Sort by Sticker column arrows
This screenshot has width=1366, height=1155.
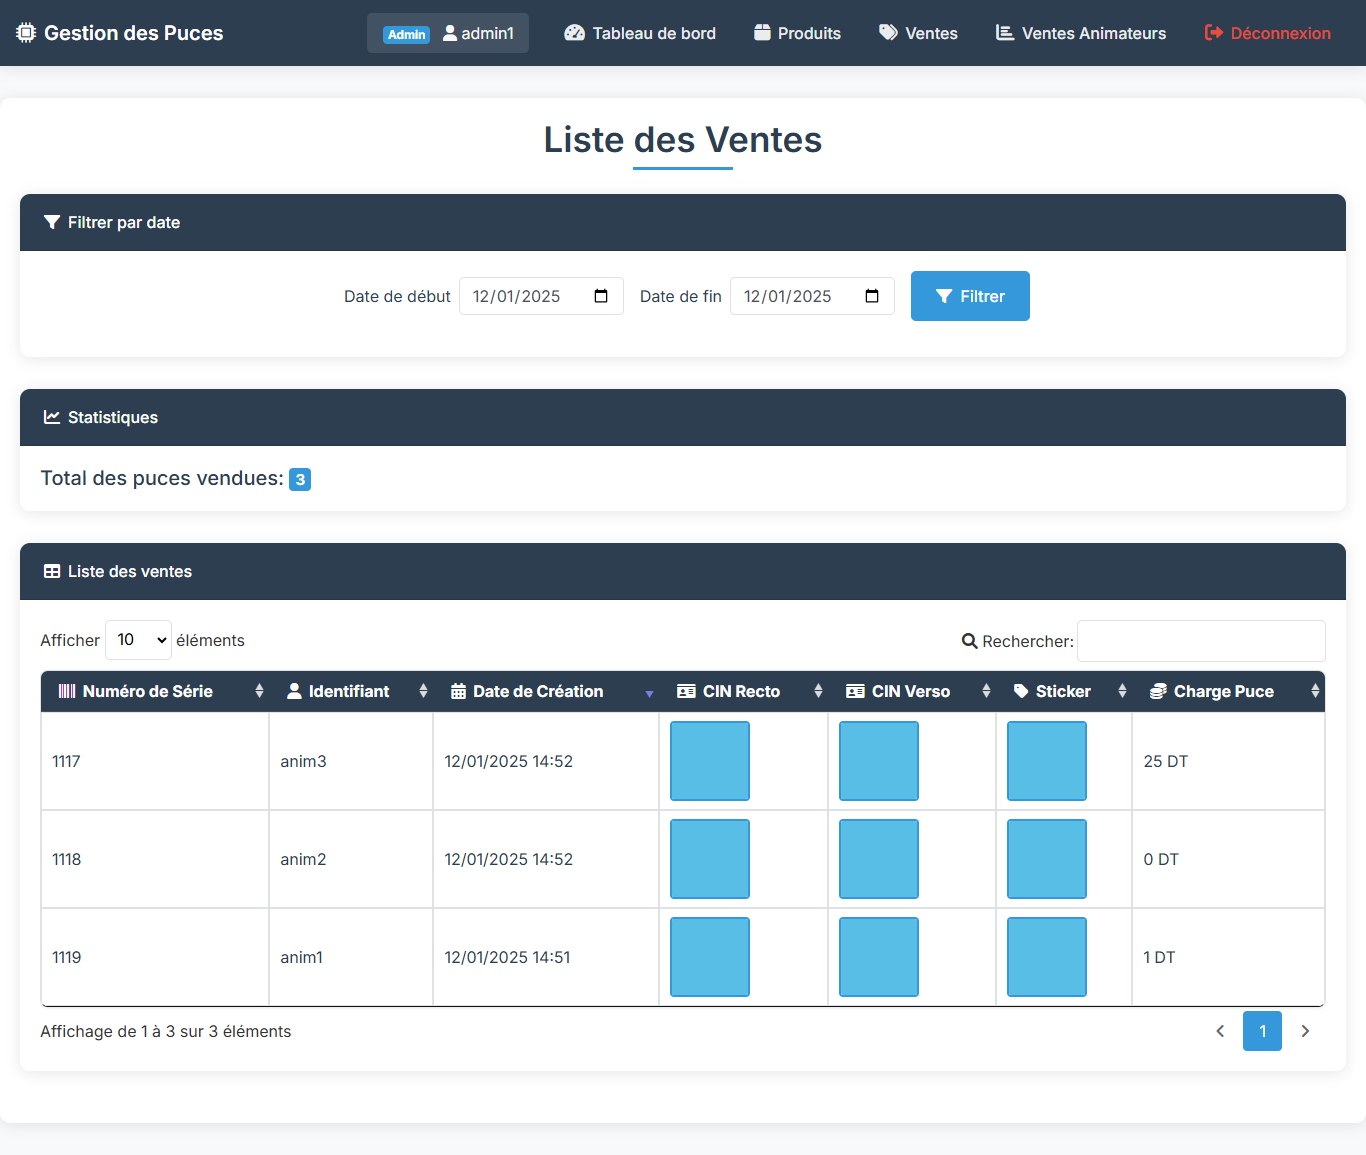pos(1122,691)
